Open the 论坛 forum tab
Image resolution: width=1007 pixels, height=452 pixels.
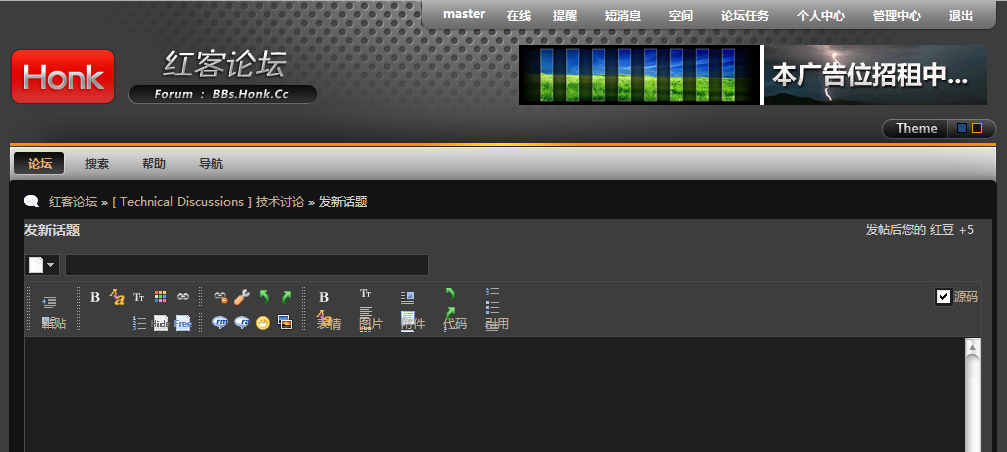coord(39,164)
